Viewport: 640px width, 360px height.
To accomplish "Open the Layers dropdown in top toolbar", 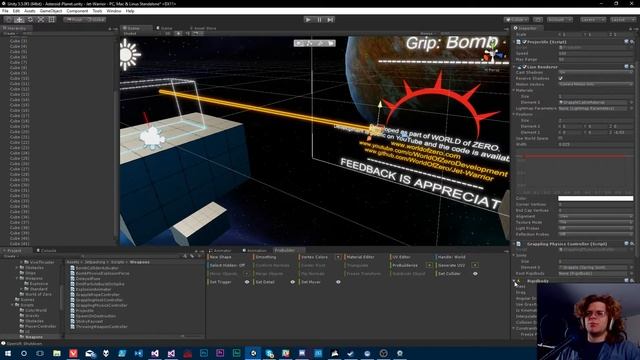I will (x=592, y=20).
